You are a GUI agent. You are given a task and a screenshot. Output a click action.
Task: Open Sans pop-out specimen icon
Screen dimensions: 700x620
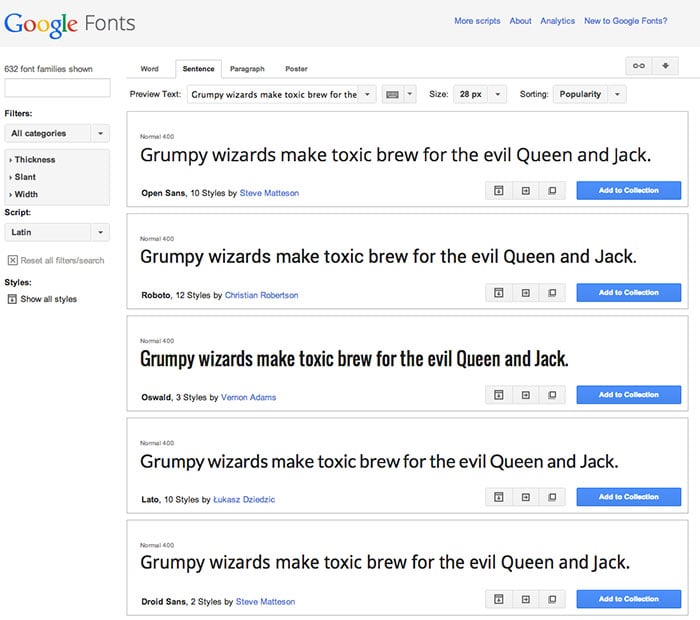point(552,191)
